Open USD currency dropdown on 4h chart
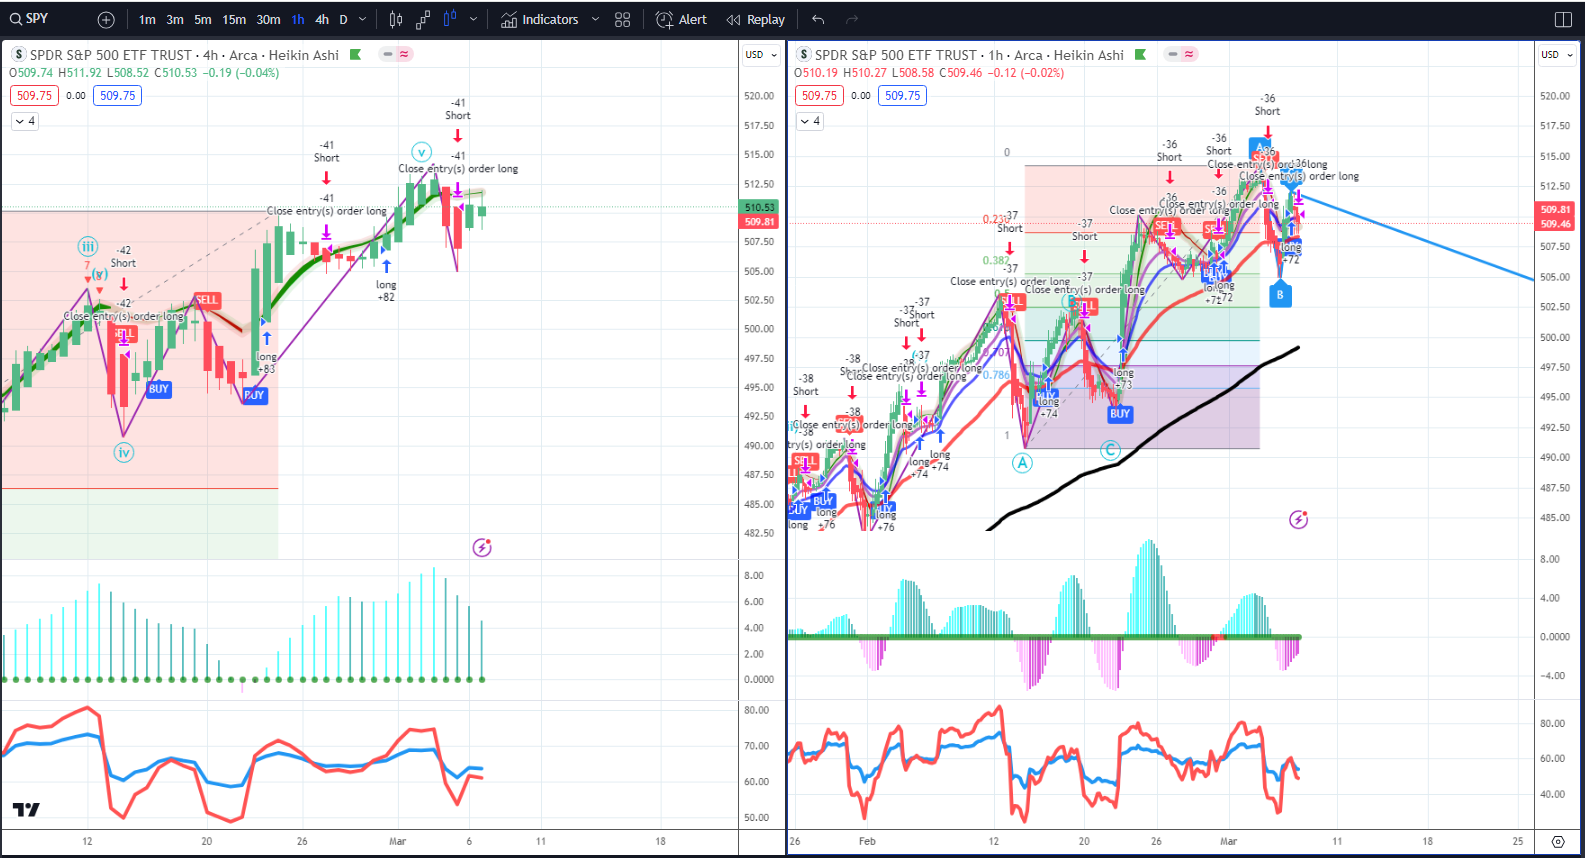 (761, 55)
